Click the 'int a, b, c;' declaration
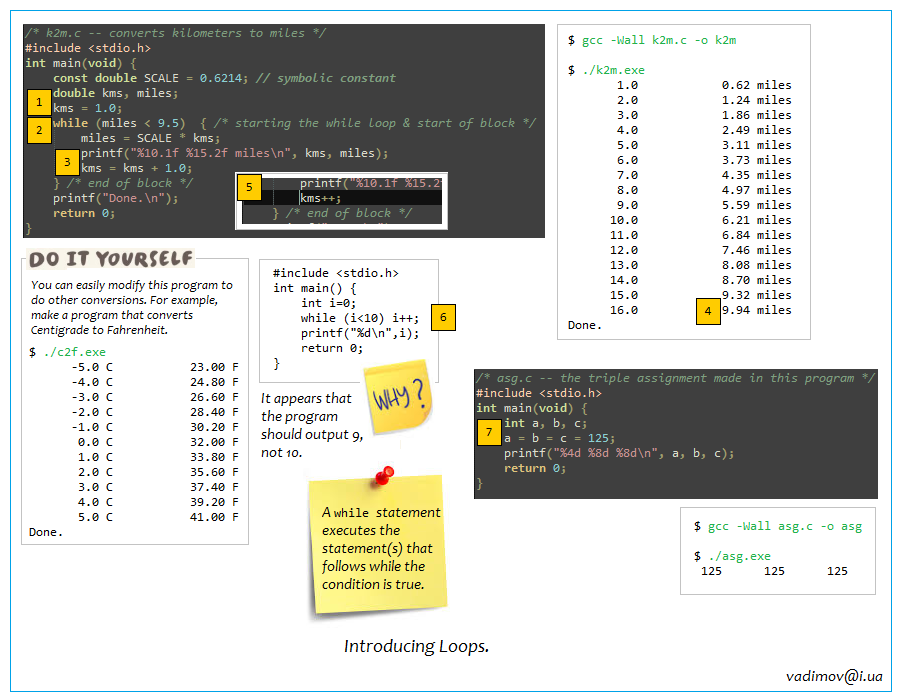900x700 pixels. coord(545,423)
